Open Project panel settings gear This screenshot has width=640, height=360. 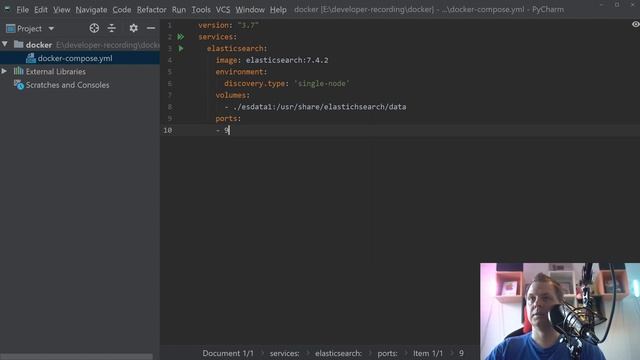(133, 28)
